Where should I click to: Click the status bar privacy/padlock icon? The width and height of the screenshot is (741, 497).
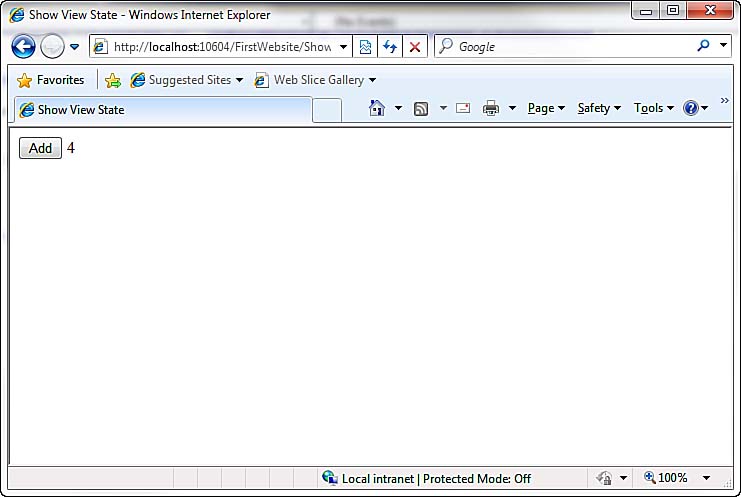[x=604, y=478]
